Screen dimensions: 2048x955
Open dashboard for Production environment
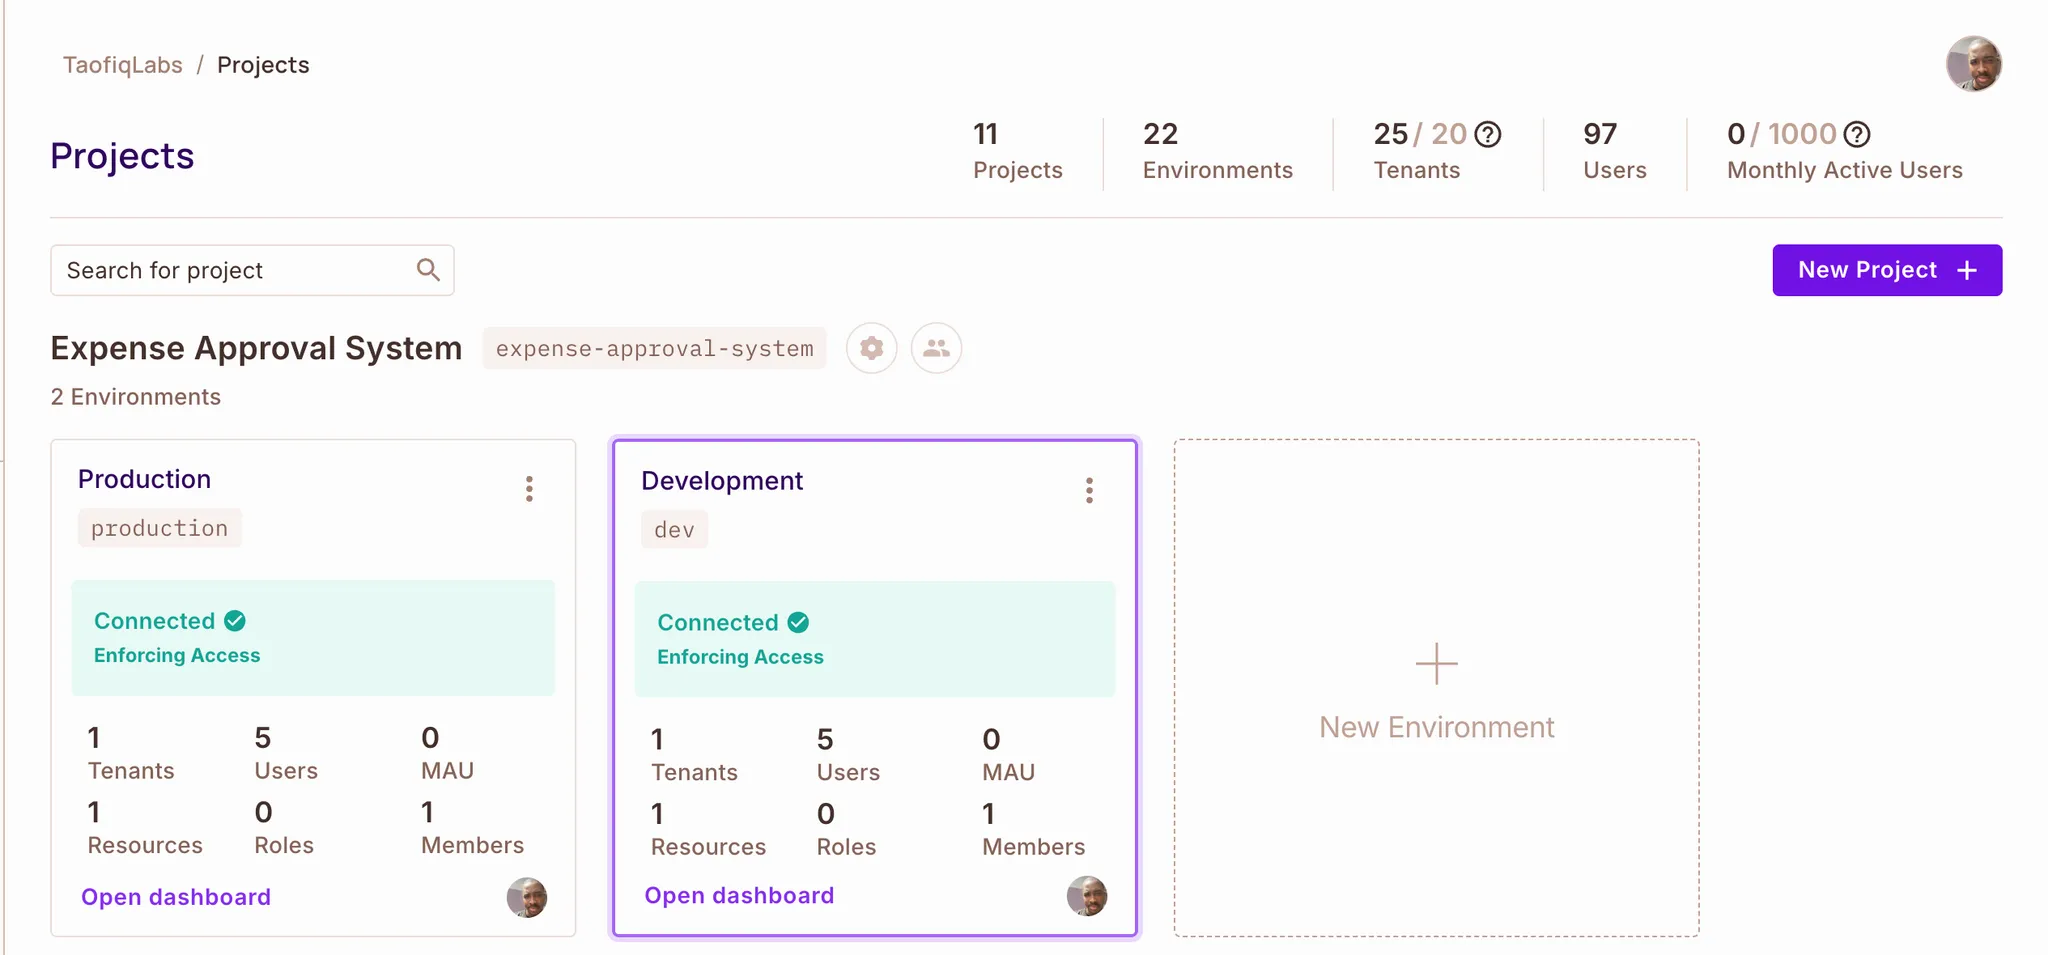(x=176, y=897)
